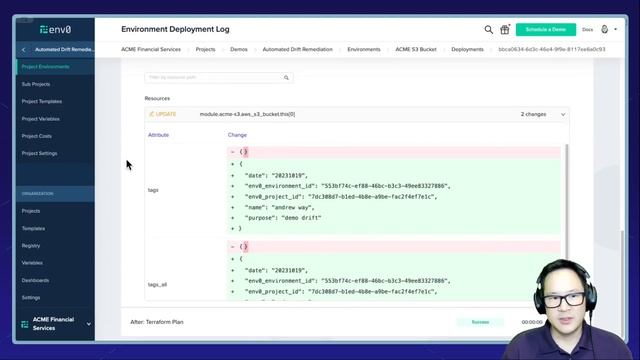The image size is (640, 360).
Task: Open Project Templates in sidebar
Action: coord(42,101)
